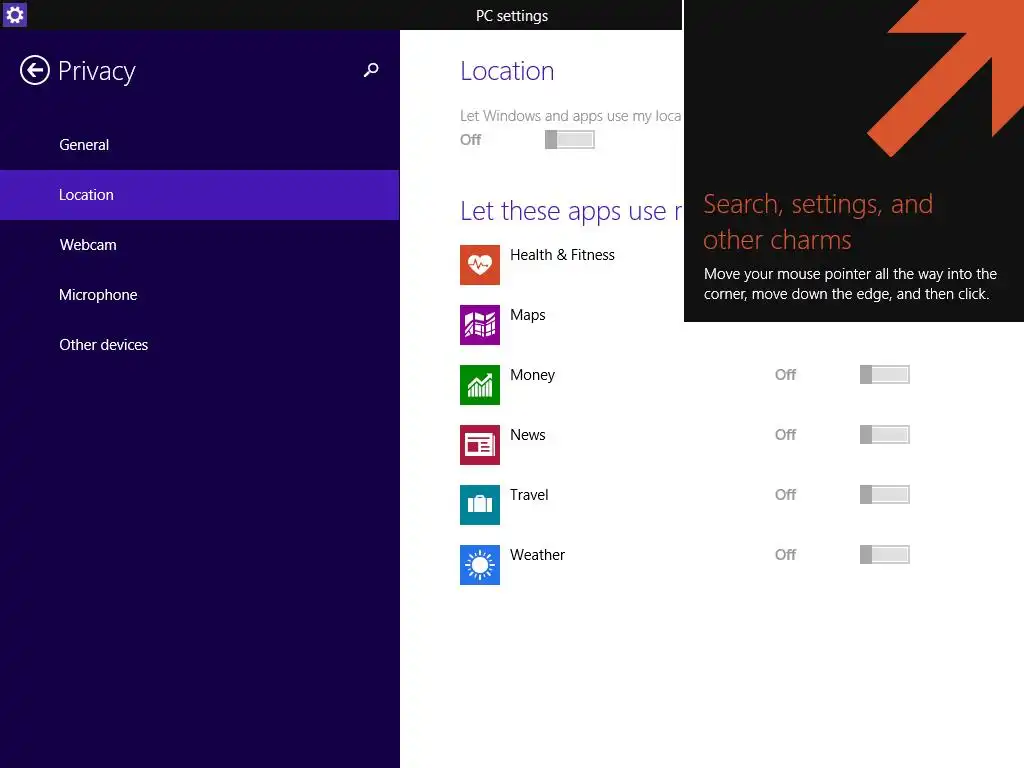This screenshot has width=1024, height=768.
Task: Select the Health & Fitness app icon
Action: (479, 264)
